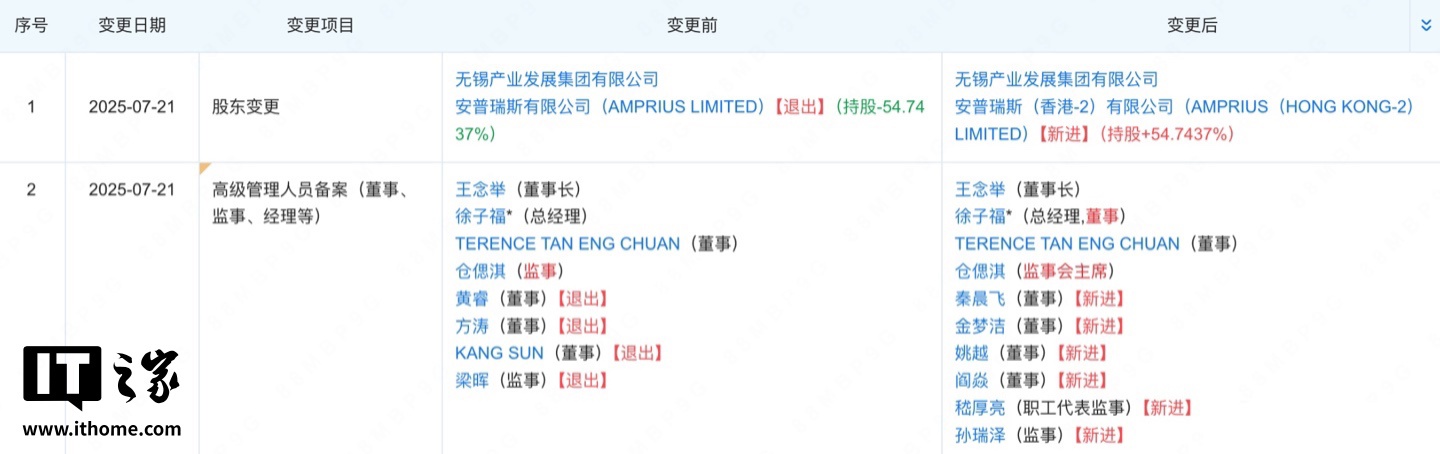The height and width of the screenshot is (454, 1440).
Task: Click the 变更日期 column header
Action: (131, 26)
